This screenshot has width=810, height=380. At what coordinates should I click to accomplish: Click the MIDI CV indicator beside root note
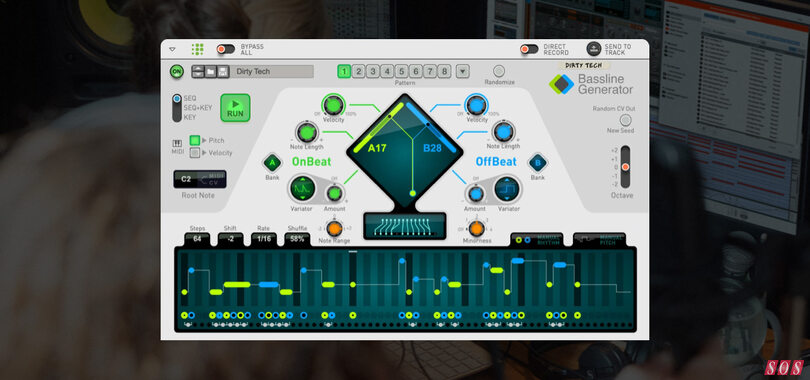(212, 180)
